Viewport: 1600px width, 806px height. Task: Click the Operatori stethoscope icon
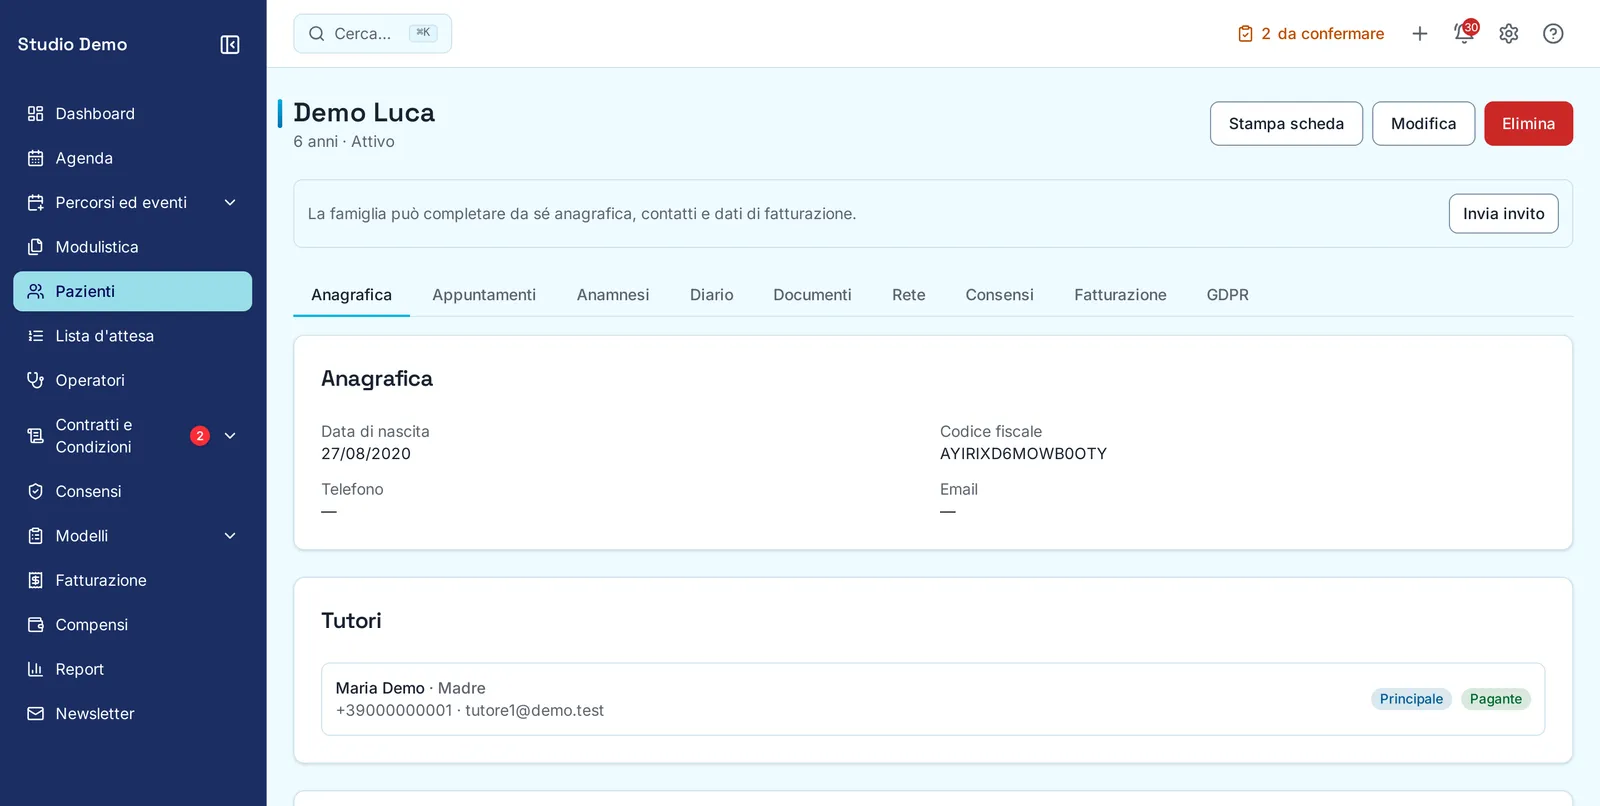point(36,380)
